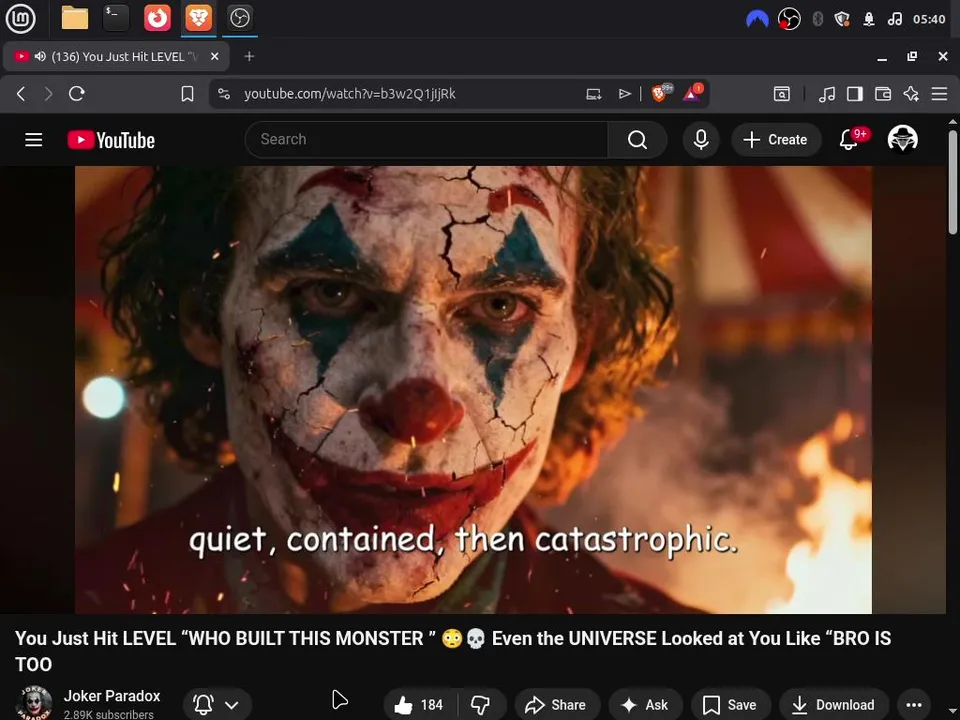The image size is (960, 720).
Task: Open the Brave Shields lion icon
Action: (661, 93)
